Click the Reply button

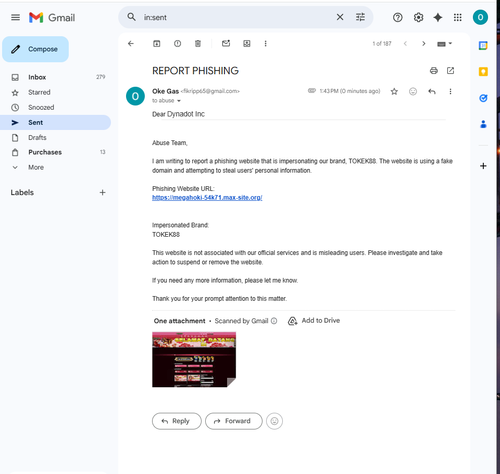177,421
